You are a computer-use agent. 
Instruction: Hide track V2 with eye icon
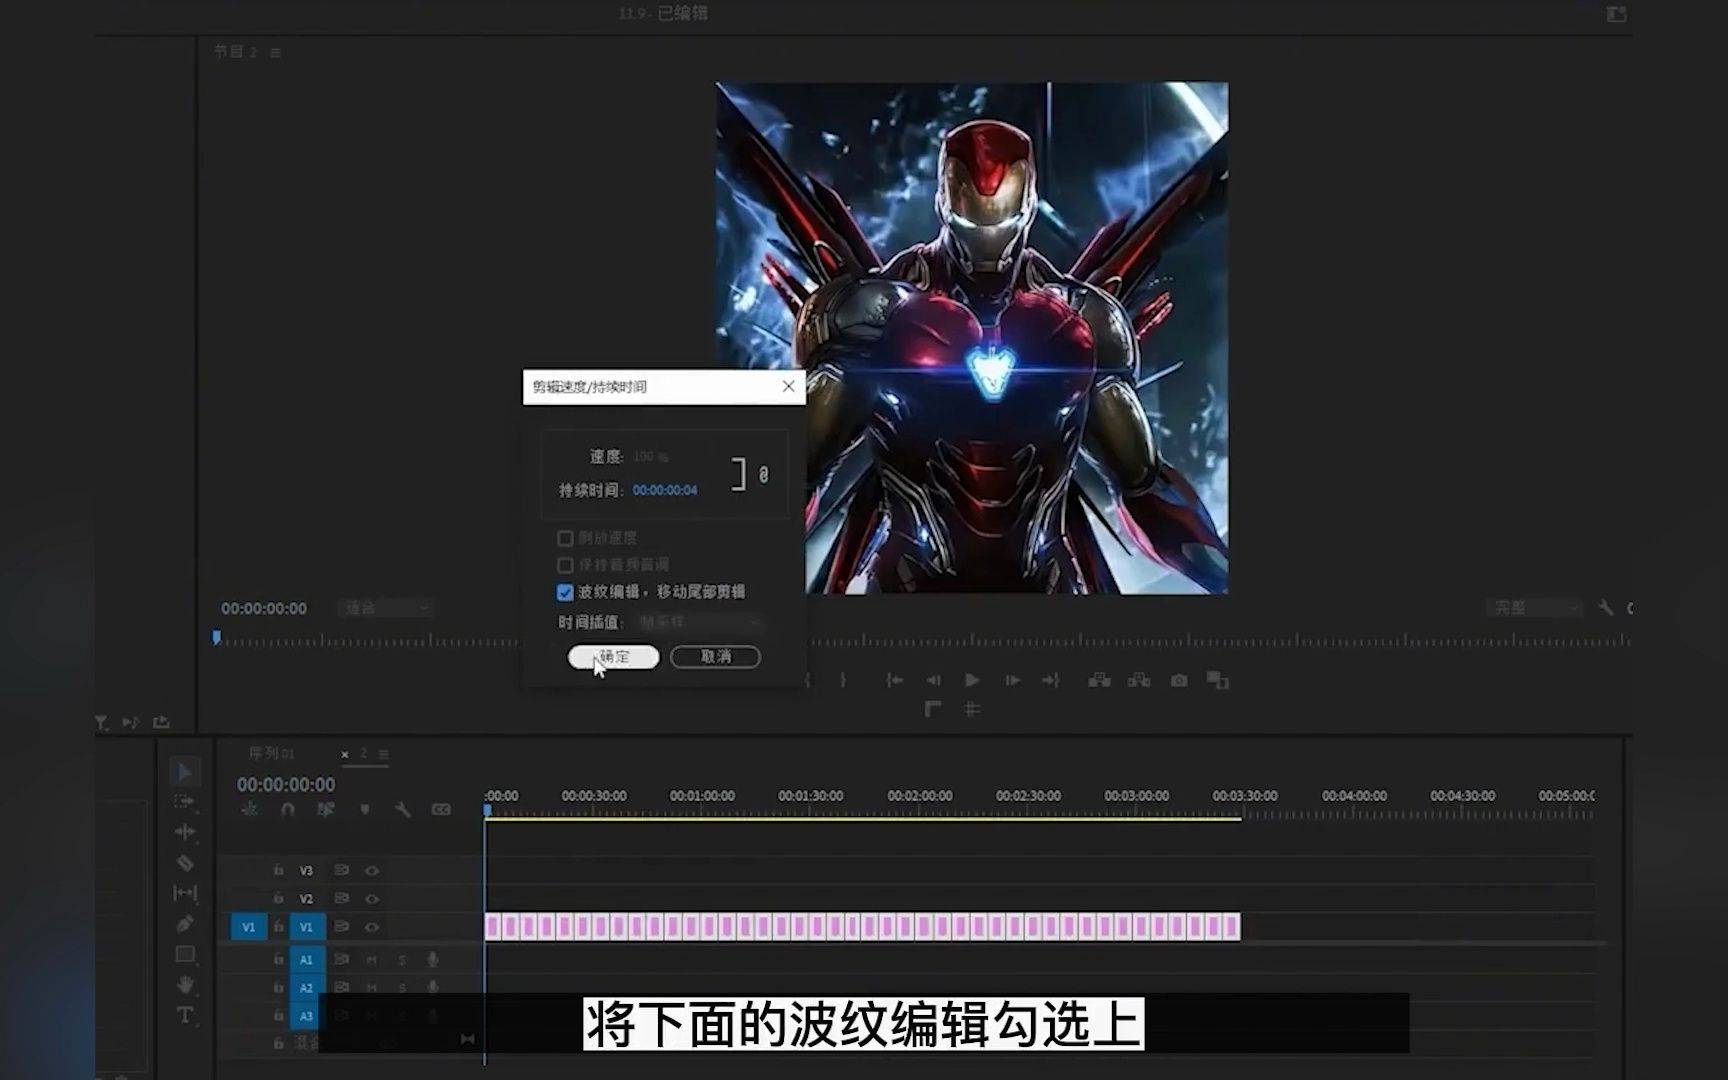[x=372, y=899]
